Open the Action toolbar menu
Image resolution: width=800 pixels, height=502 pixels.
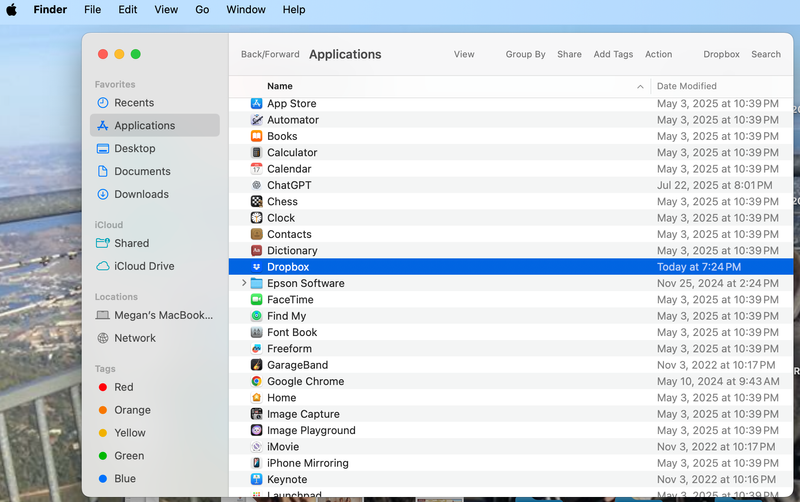(658, 54)
